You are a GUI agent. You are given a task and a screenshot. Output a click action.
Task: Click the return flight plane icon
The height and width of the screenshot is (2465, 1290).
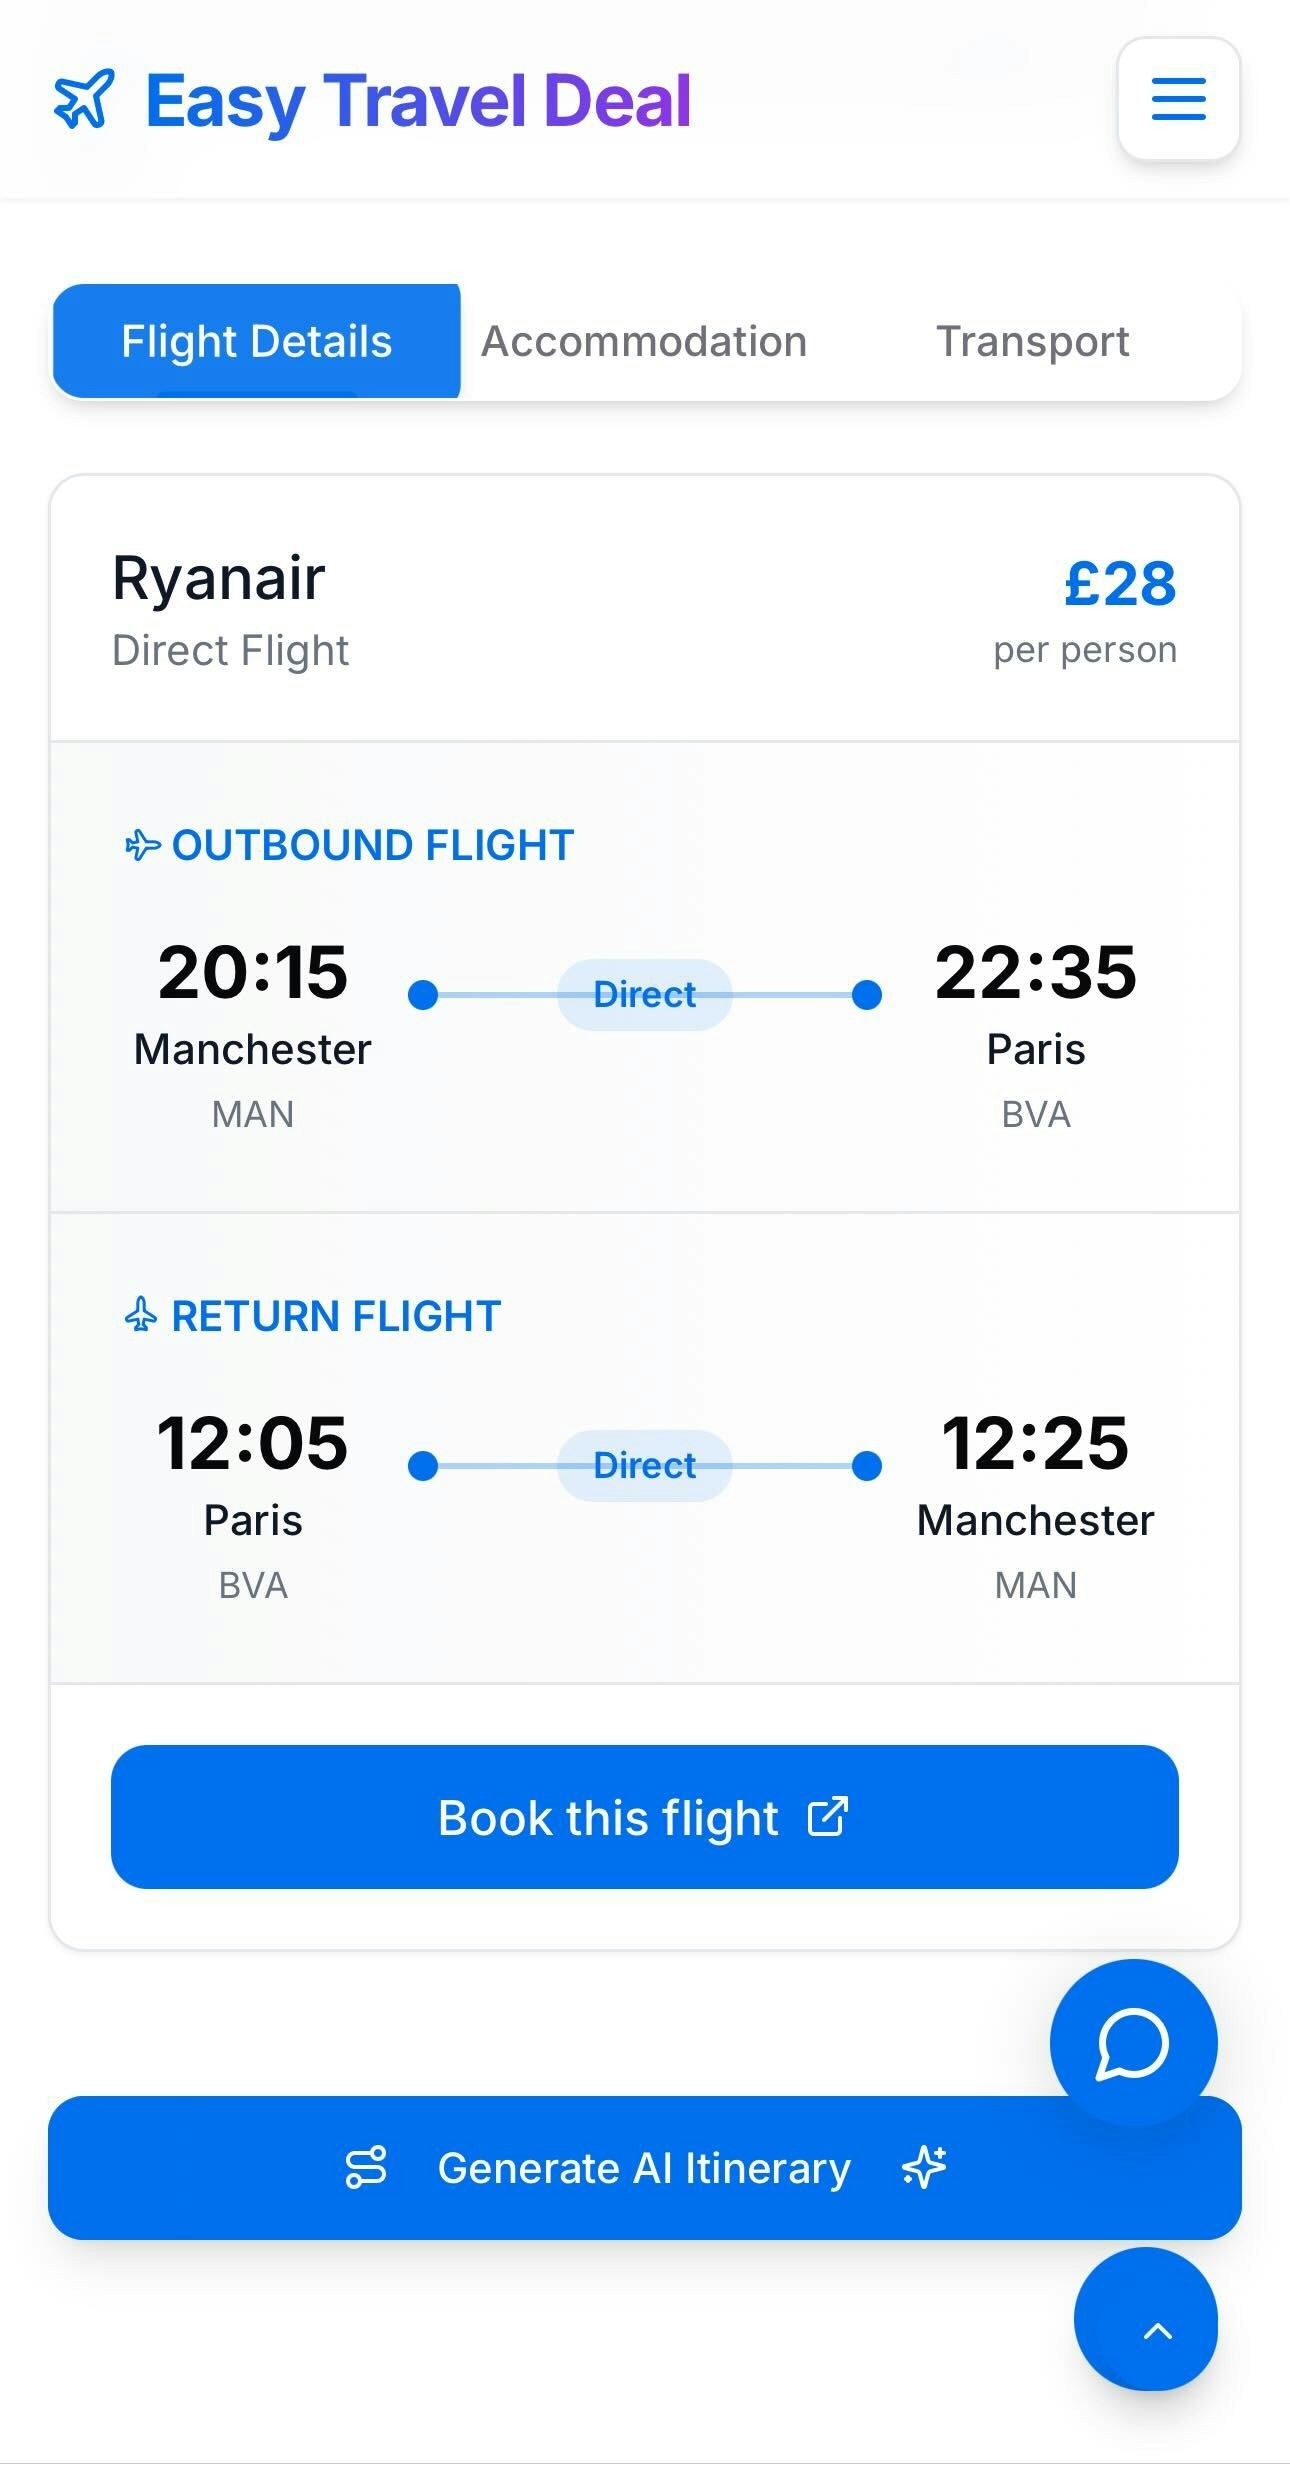click(x=141, y=1315)
